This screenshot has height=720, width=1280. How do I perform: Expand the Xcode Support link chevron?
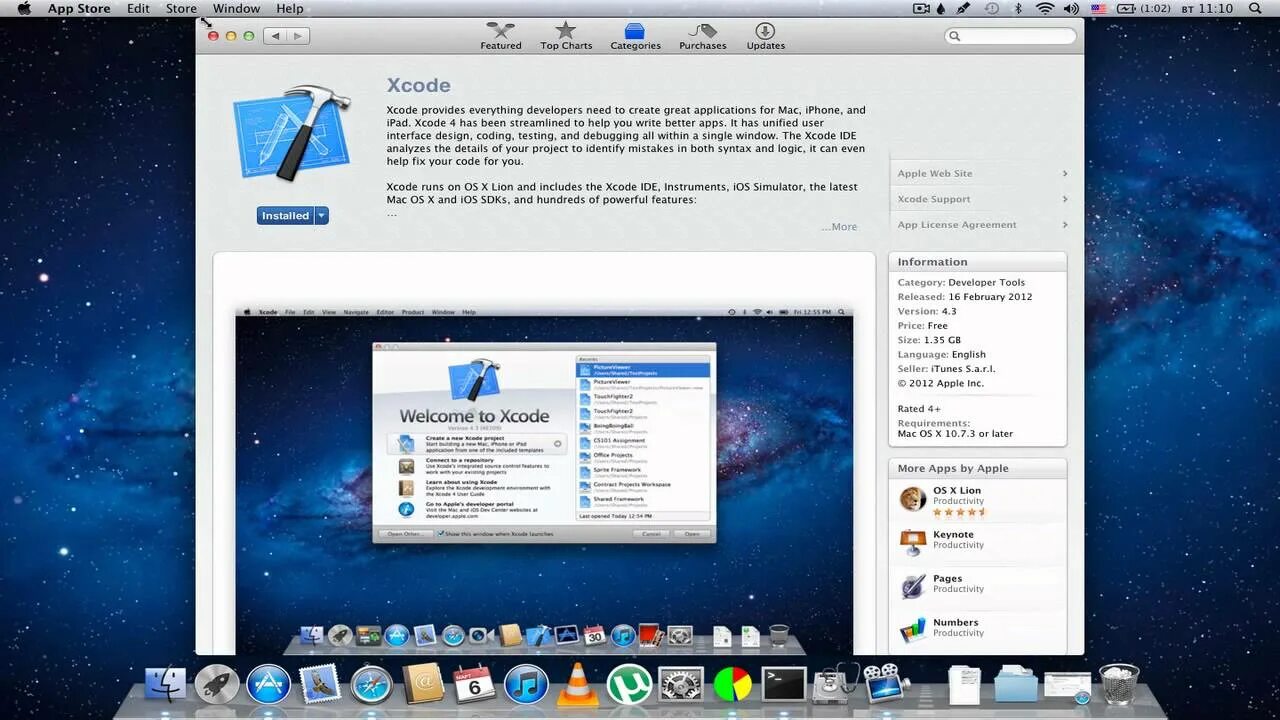click(x=1065, y=199)
